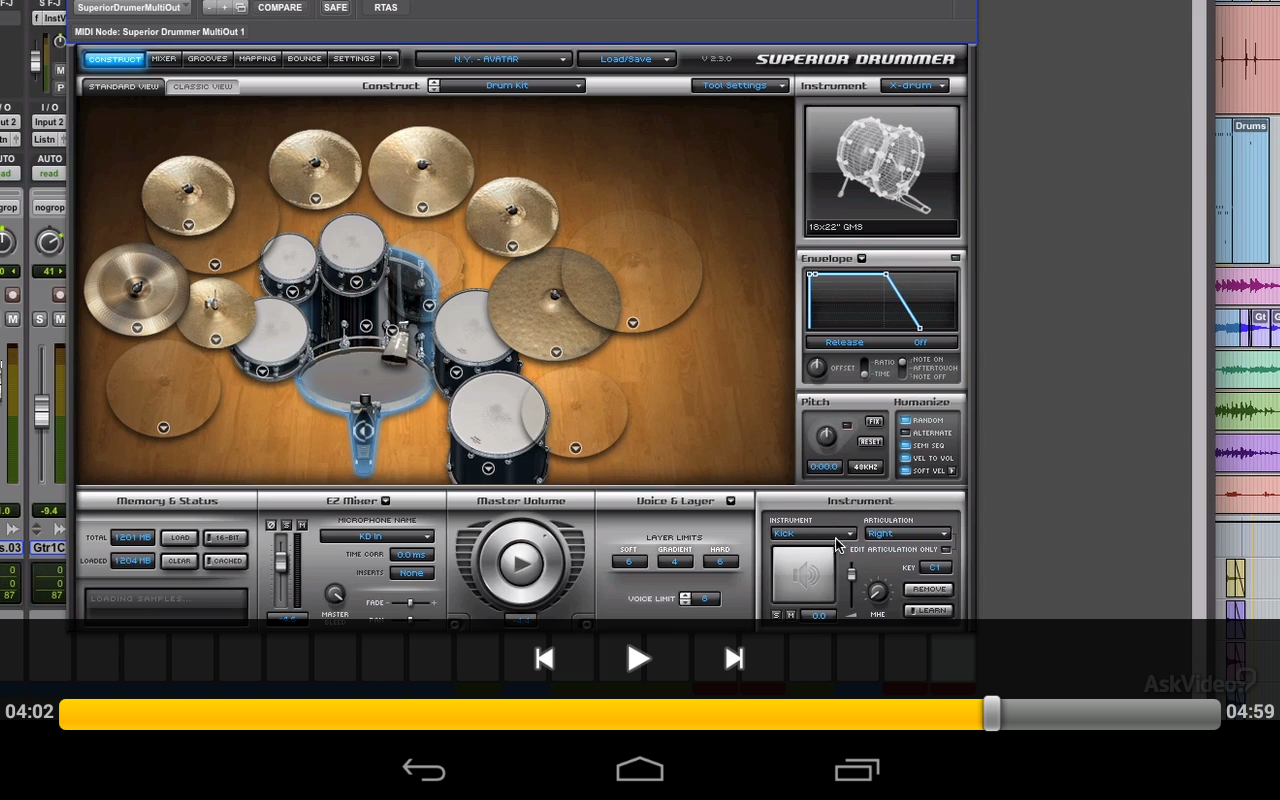Click the kick drum pedal in the kit
The height and width of the screenshot is (800, 1280).
coord(364,430)
